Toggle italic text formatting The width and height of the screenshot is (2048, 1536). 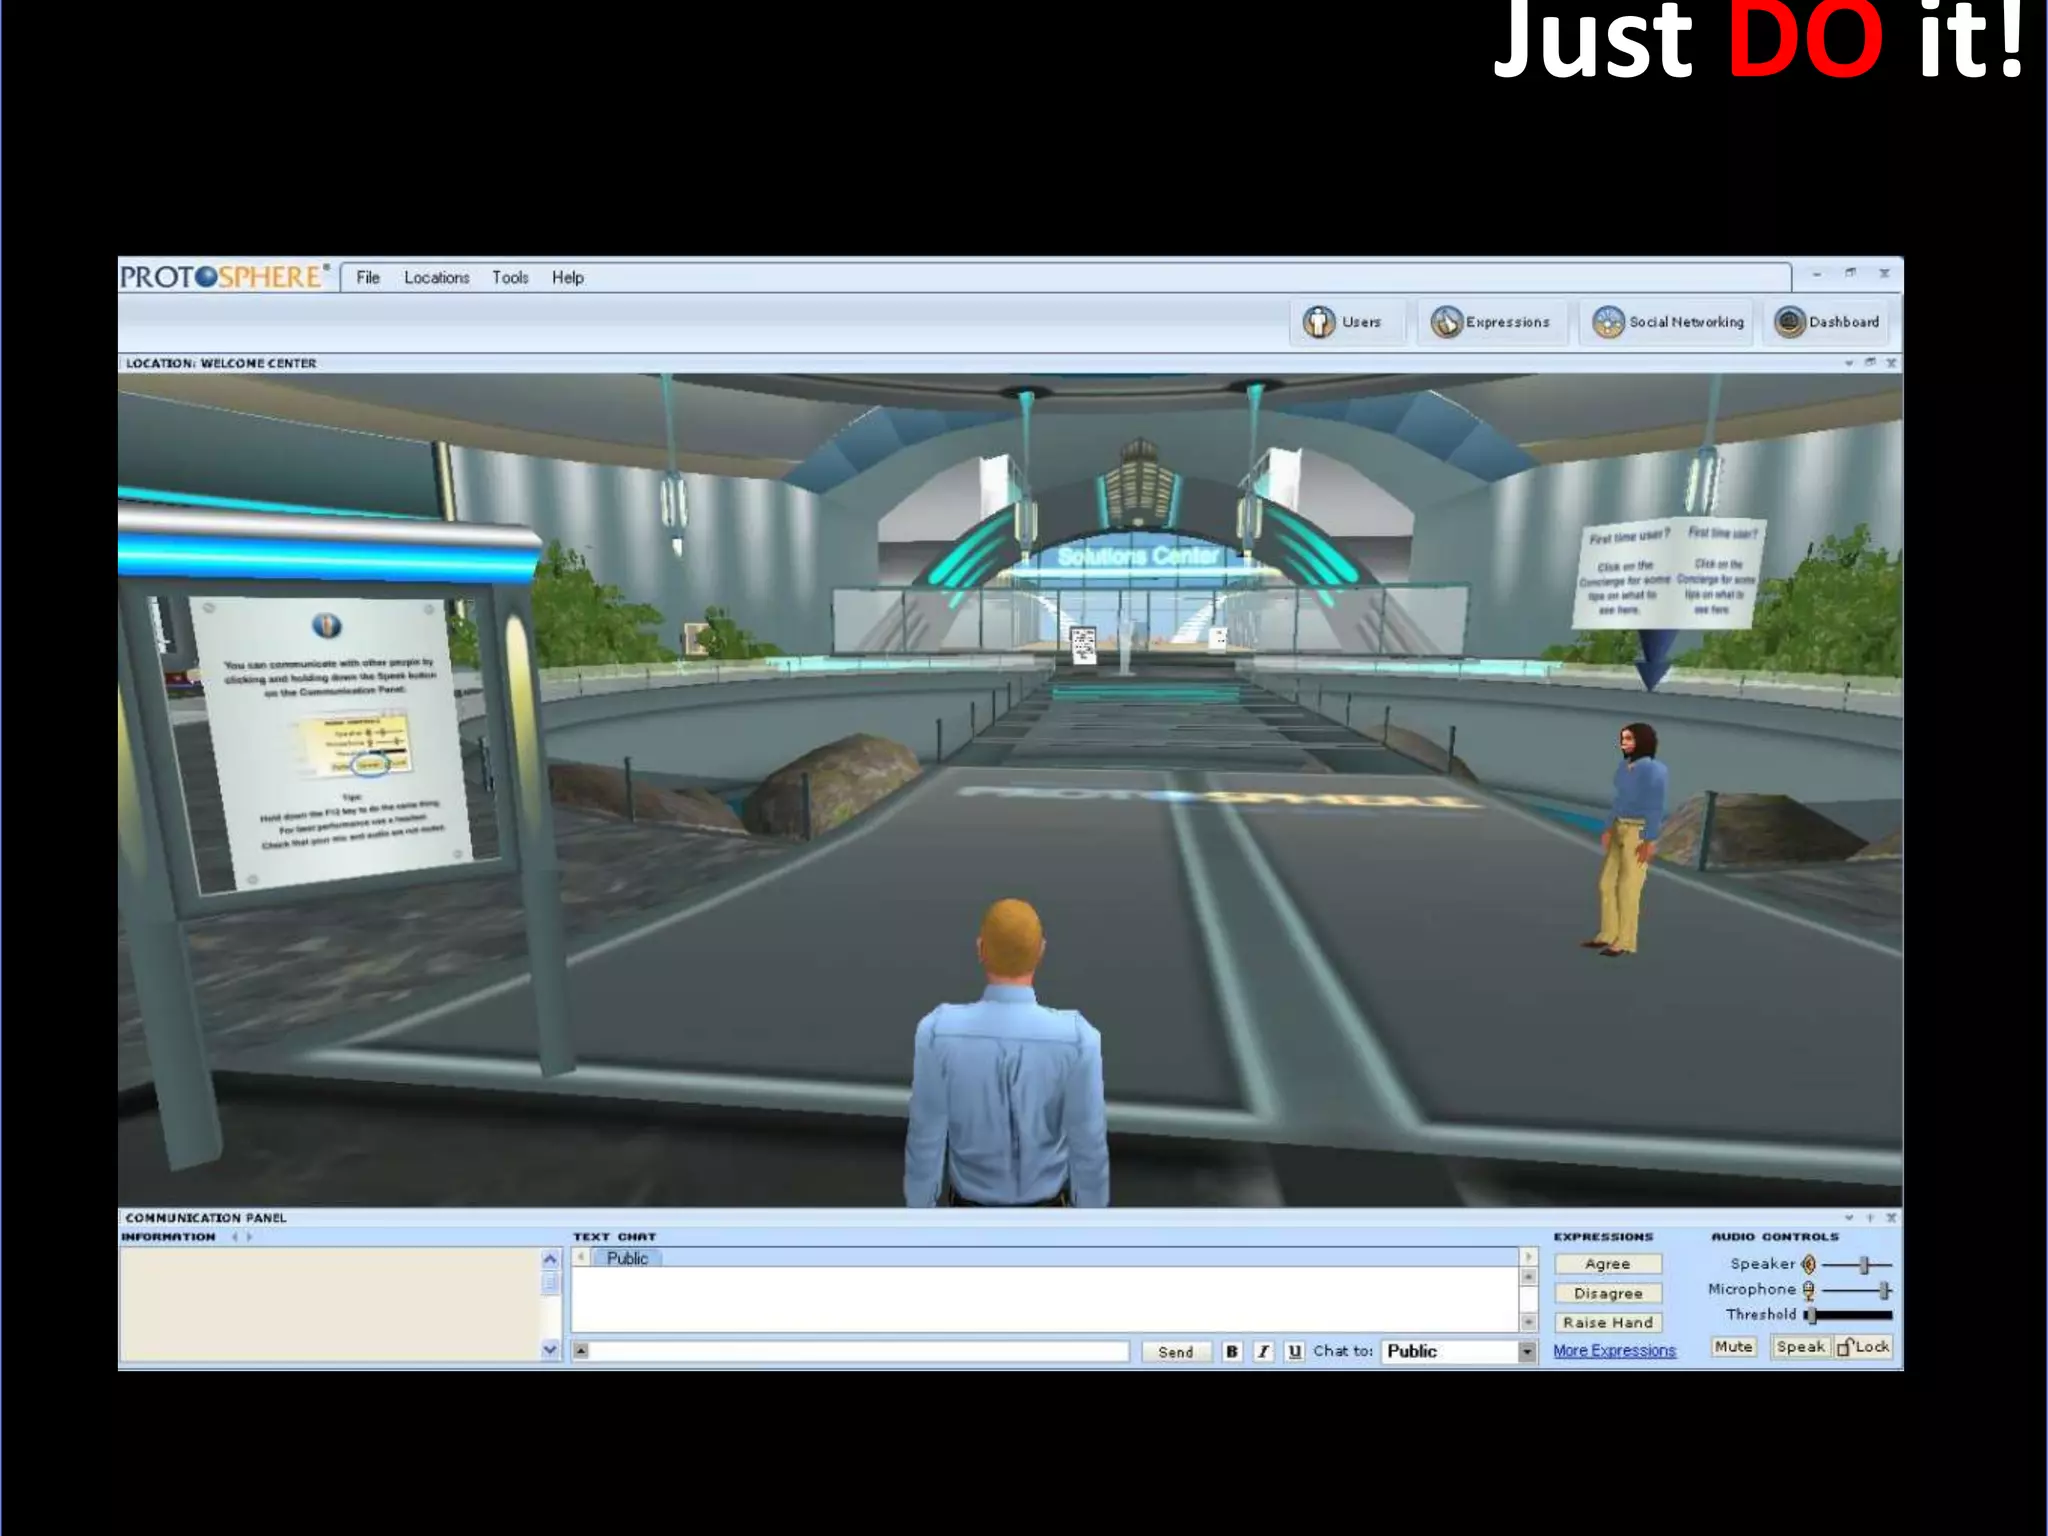pos(1263,1351)
